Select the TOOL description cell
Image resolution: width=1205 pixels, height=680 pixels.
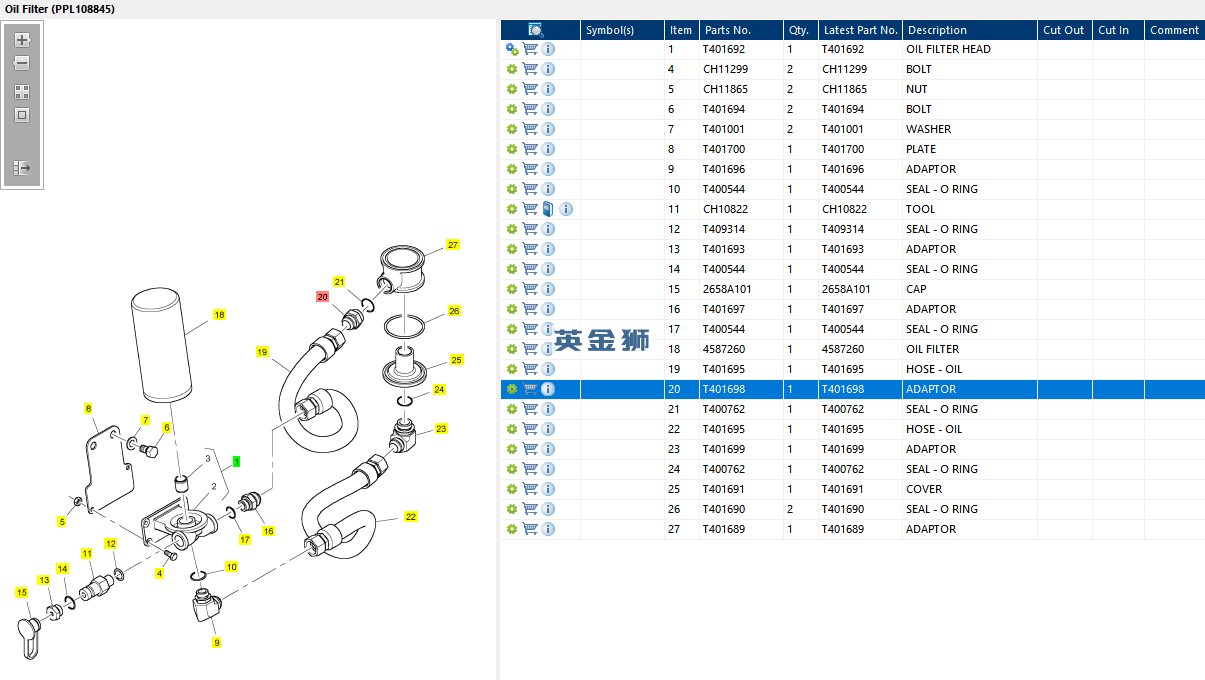tap(969, 209)
